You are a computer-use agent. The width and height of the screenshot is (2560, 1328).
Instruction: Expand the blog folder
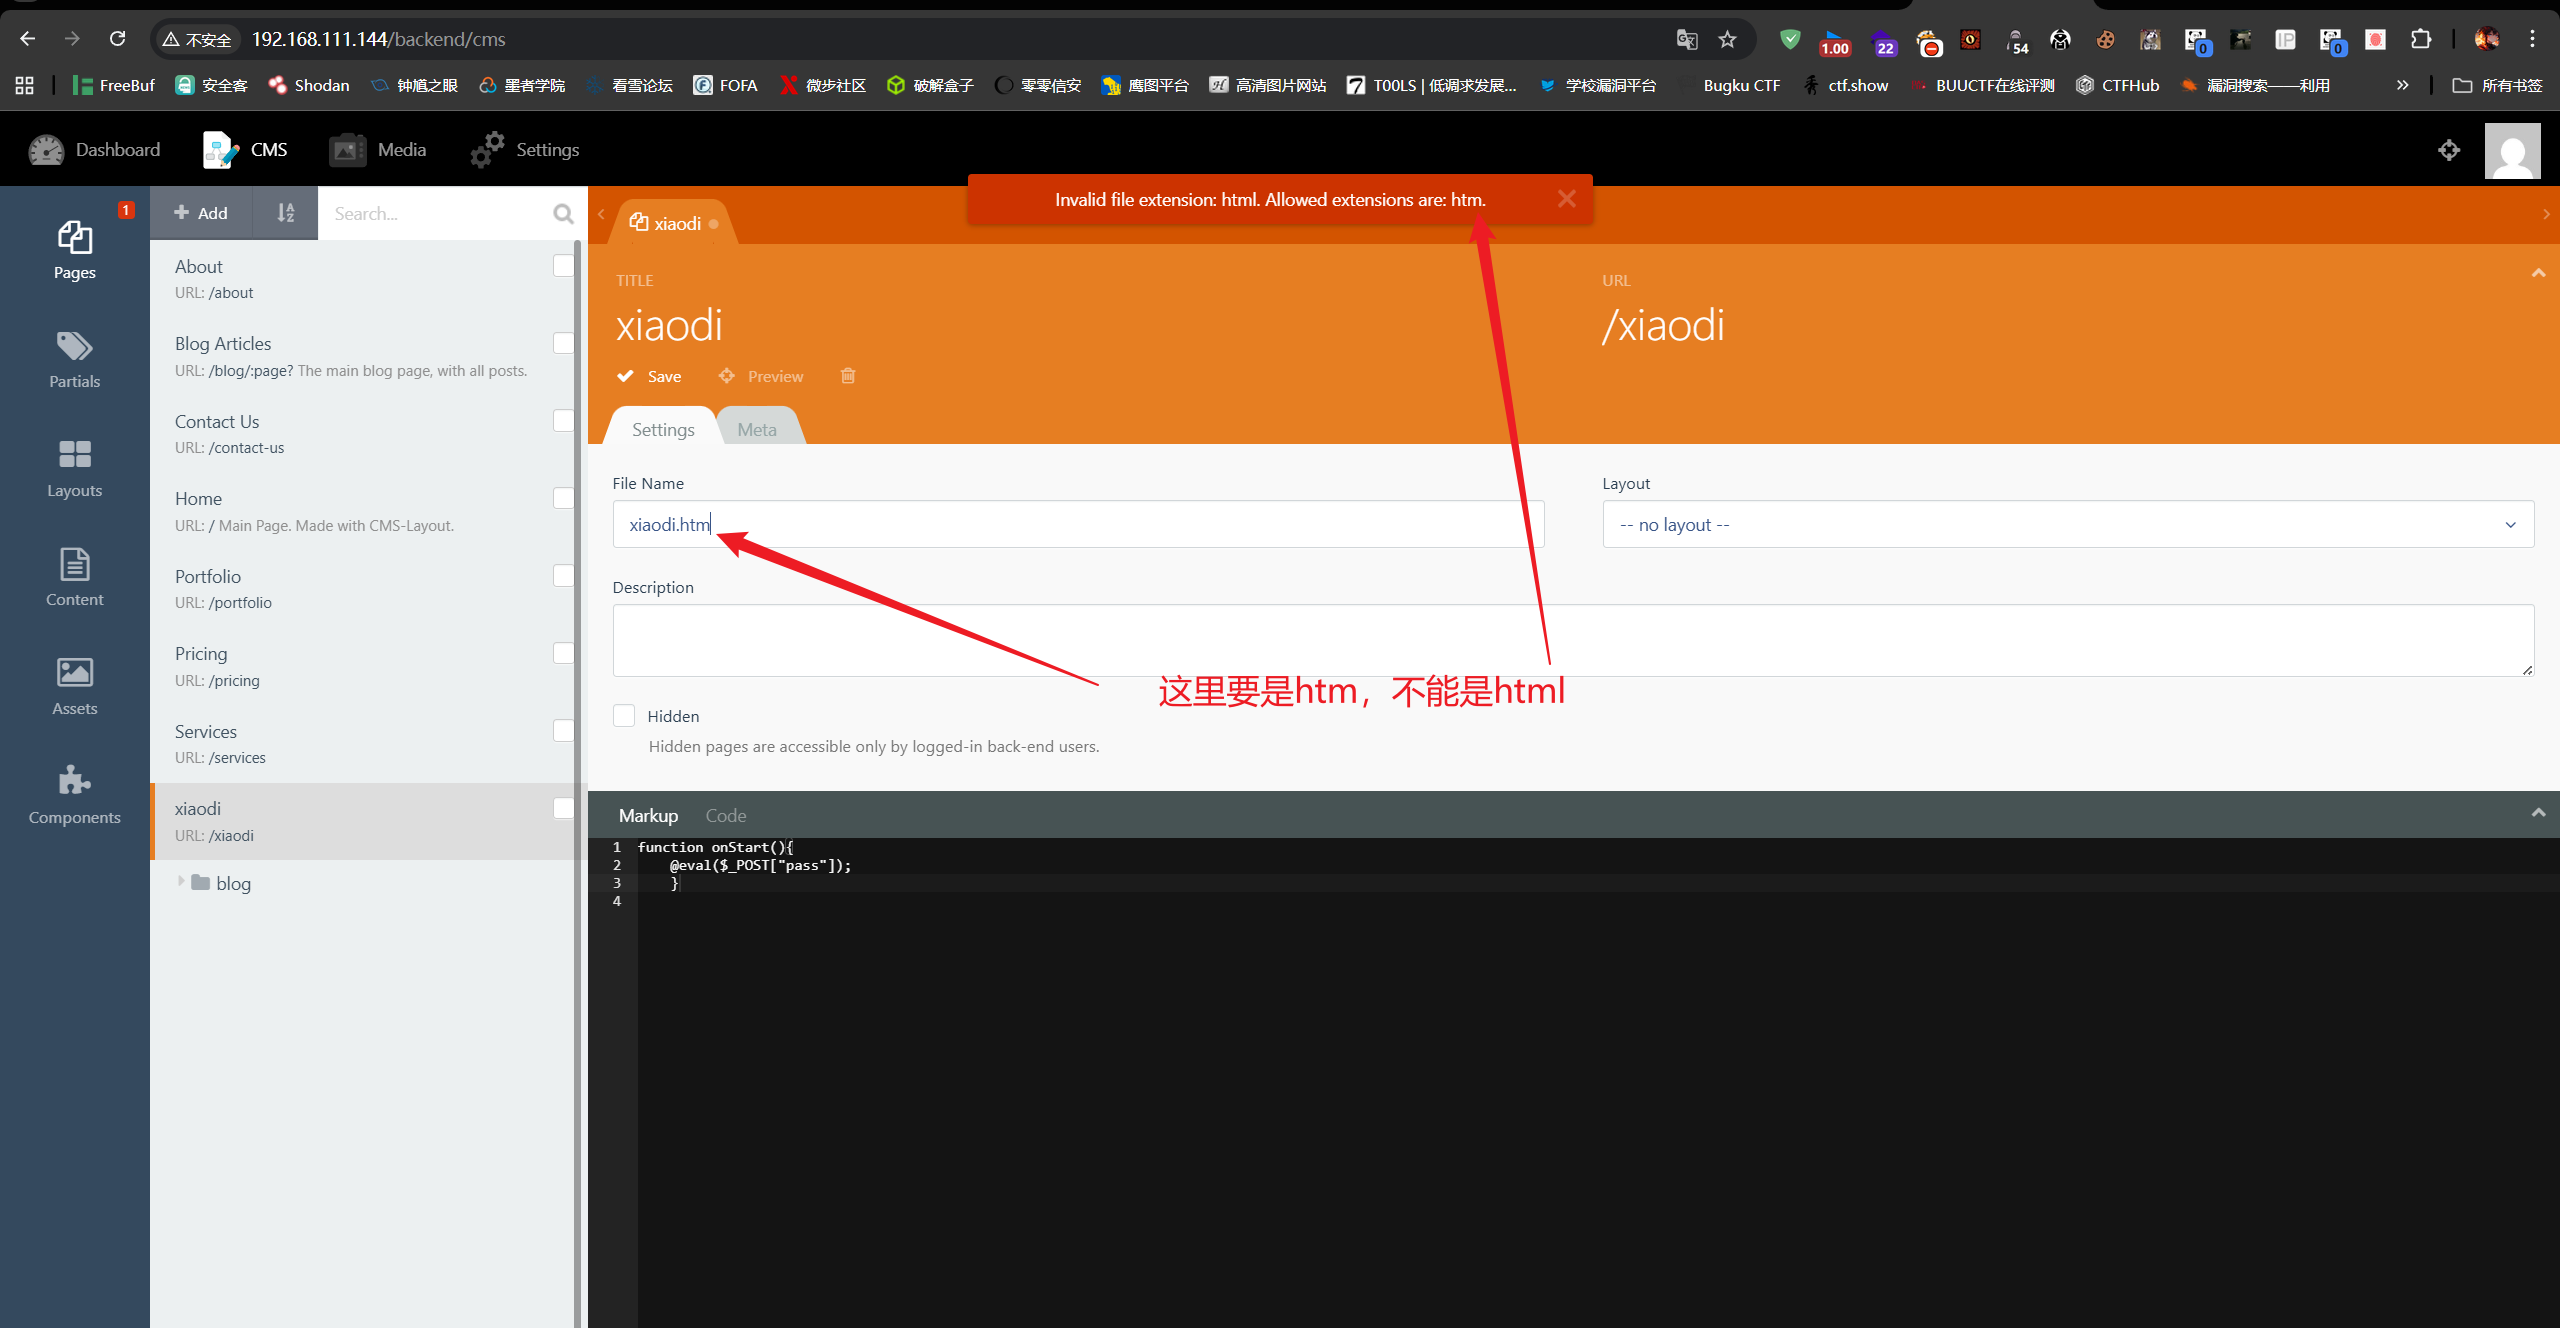[x=181, y=882]
